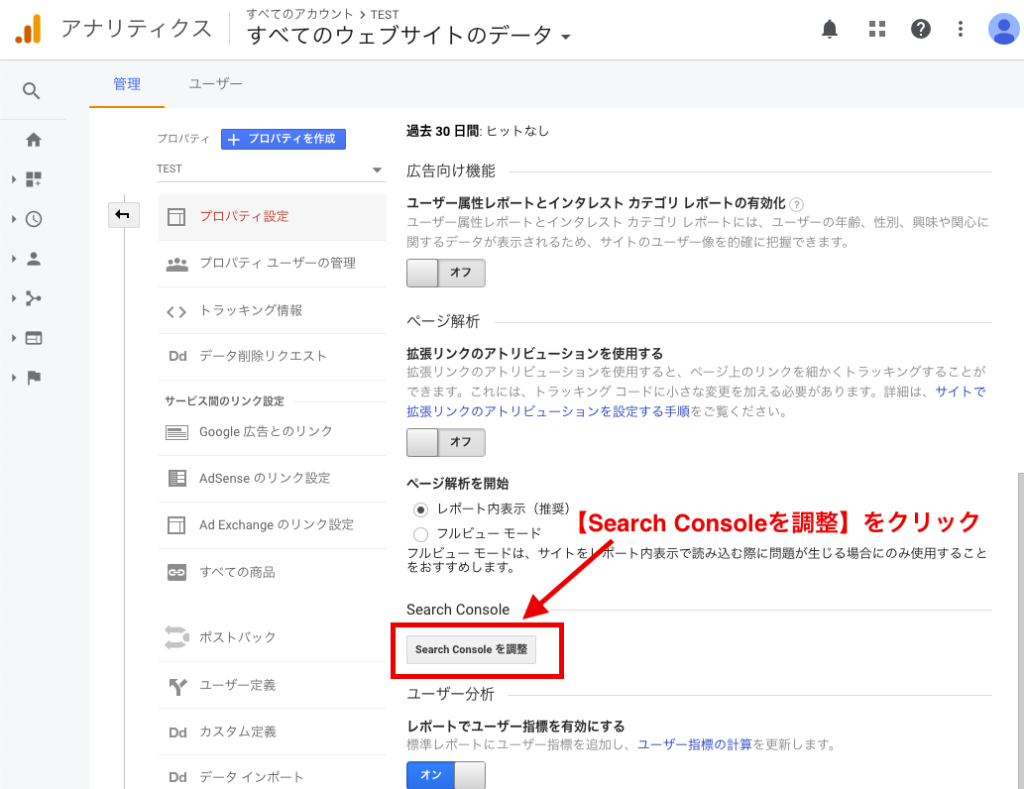This screenshot has height=789, width=1024.
Task: Click Search Console を調整 button
Action: click(471, 650)
